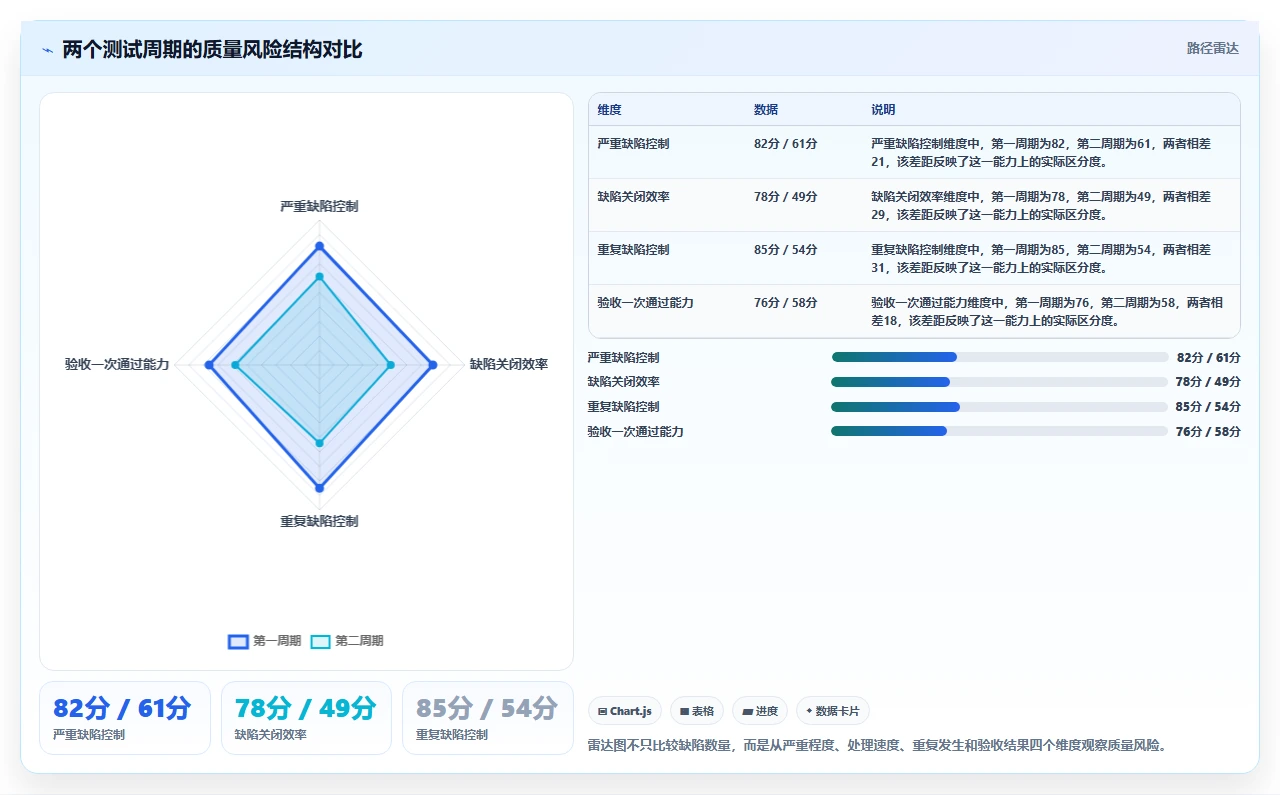Select the 82分 / 61分 严重缺陷控制 card
Image resolution: width=1280 pixels, height=795 pixels.
(125, 718)
